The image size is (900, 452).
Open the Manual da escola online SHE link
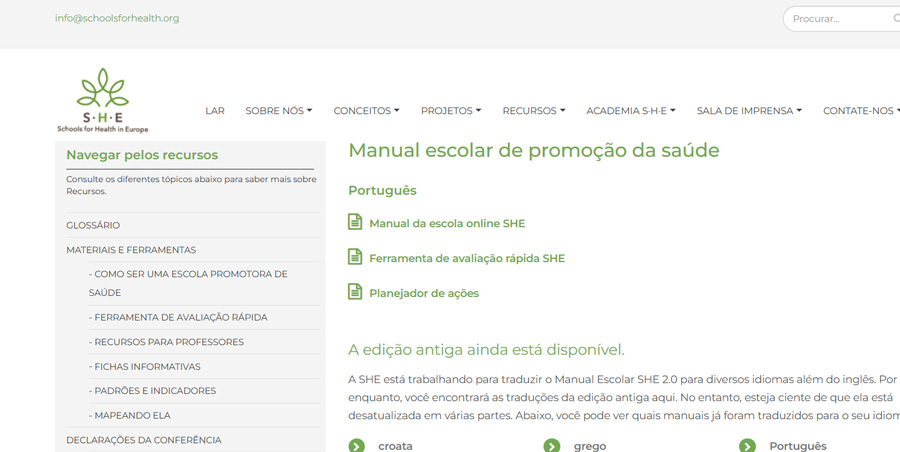447,223
